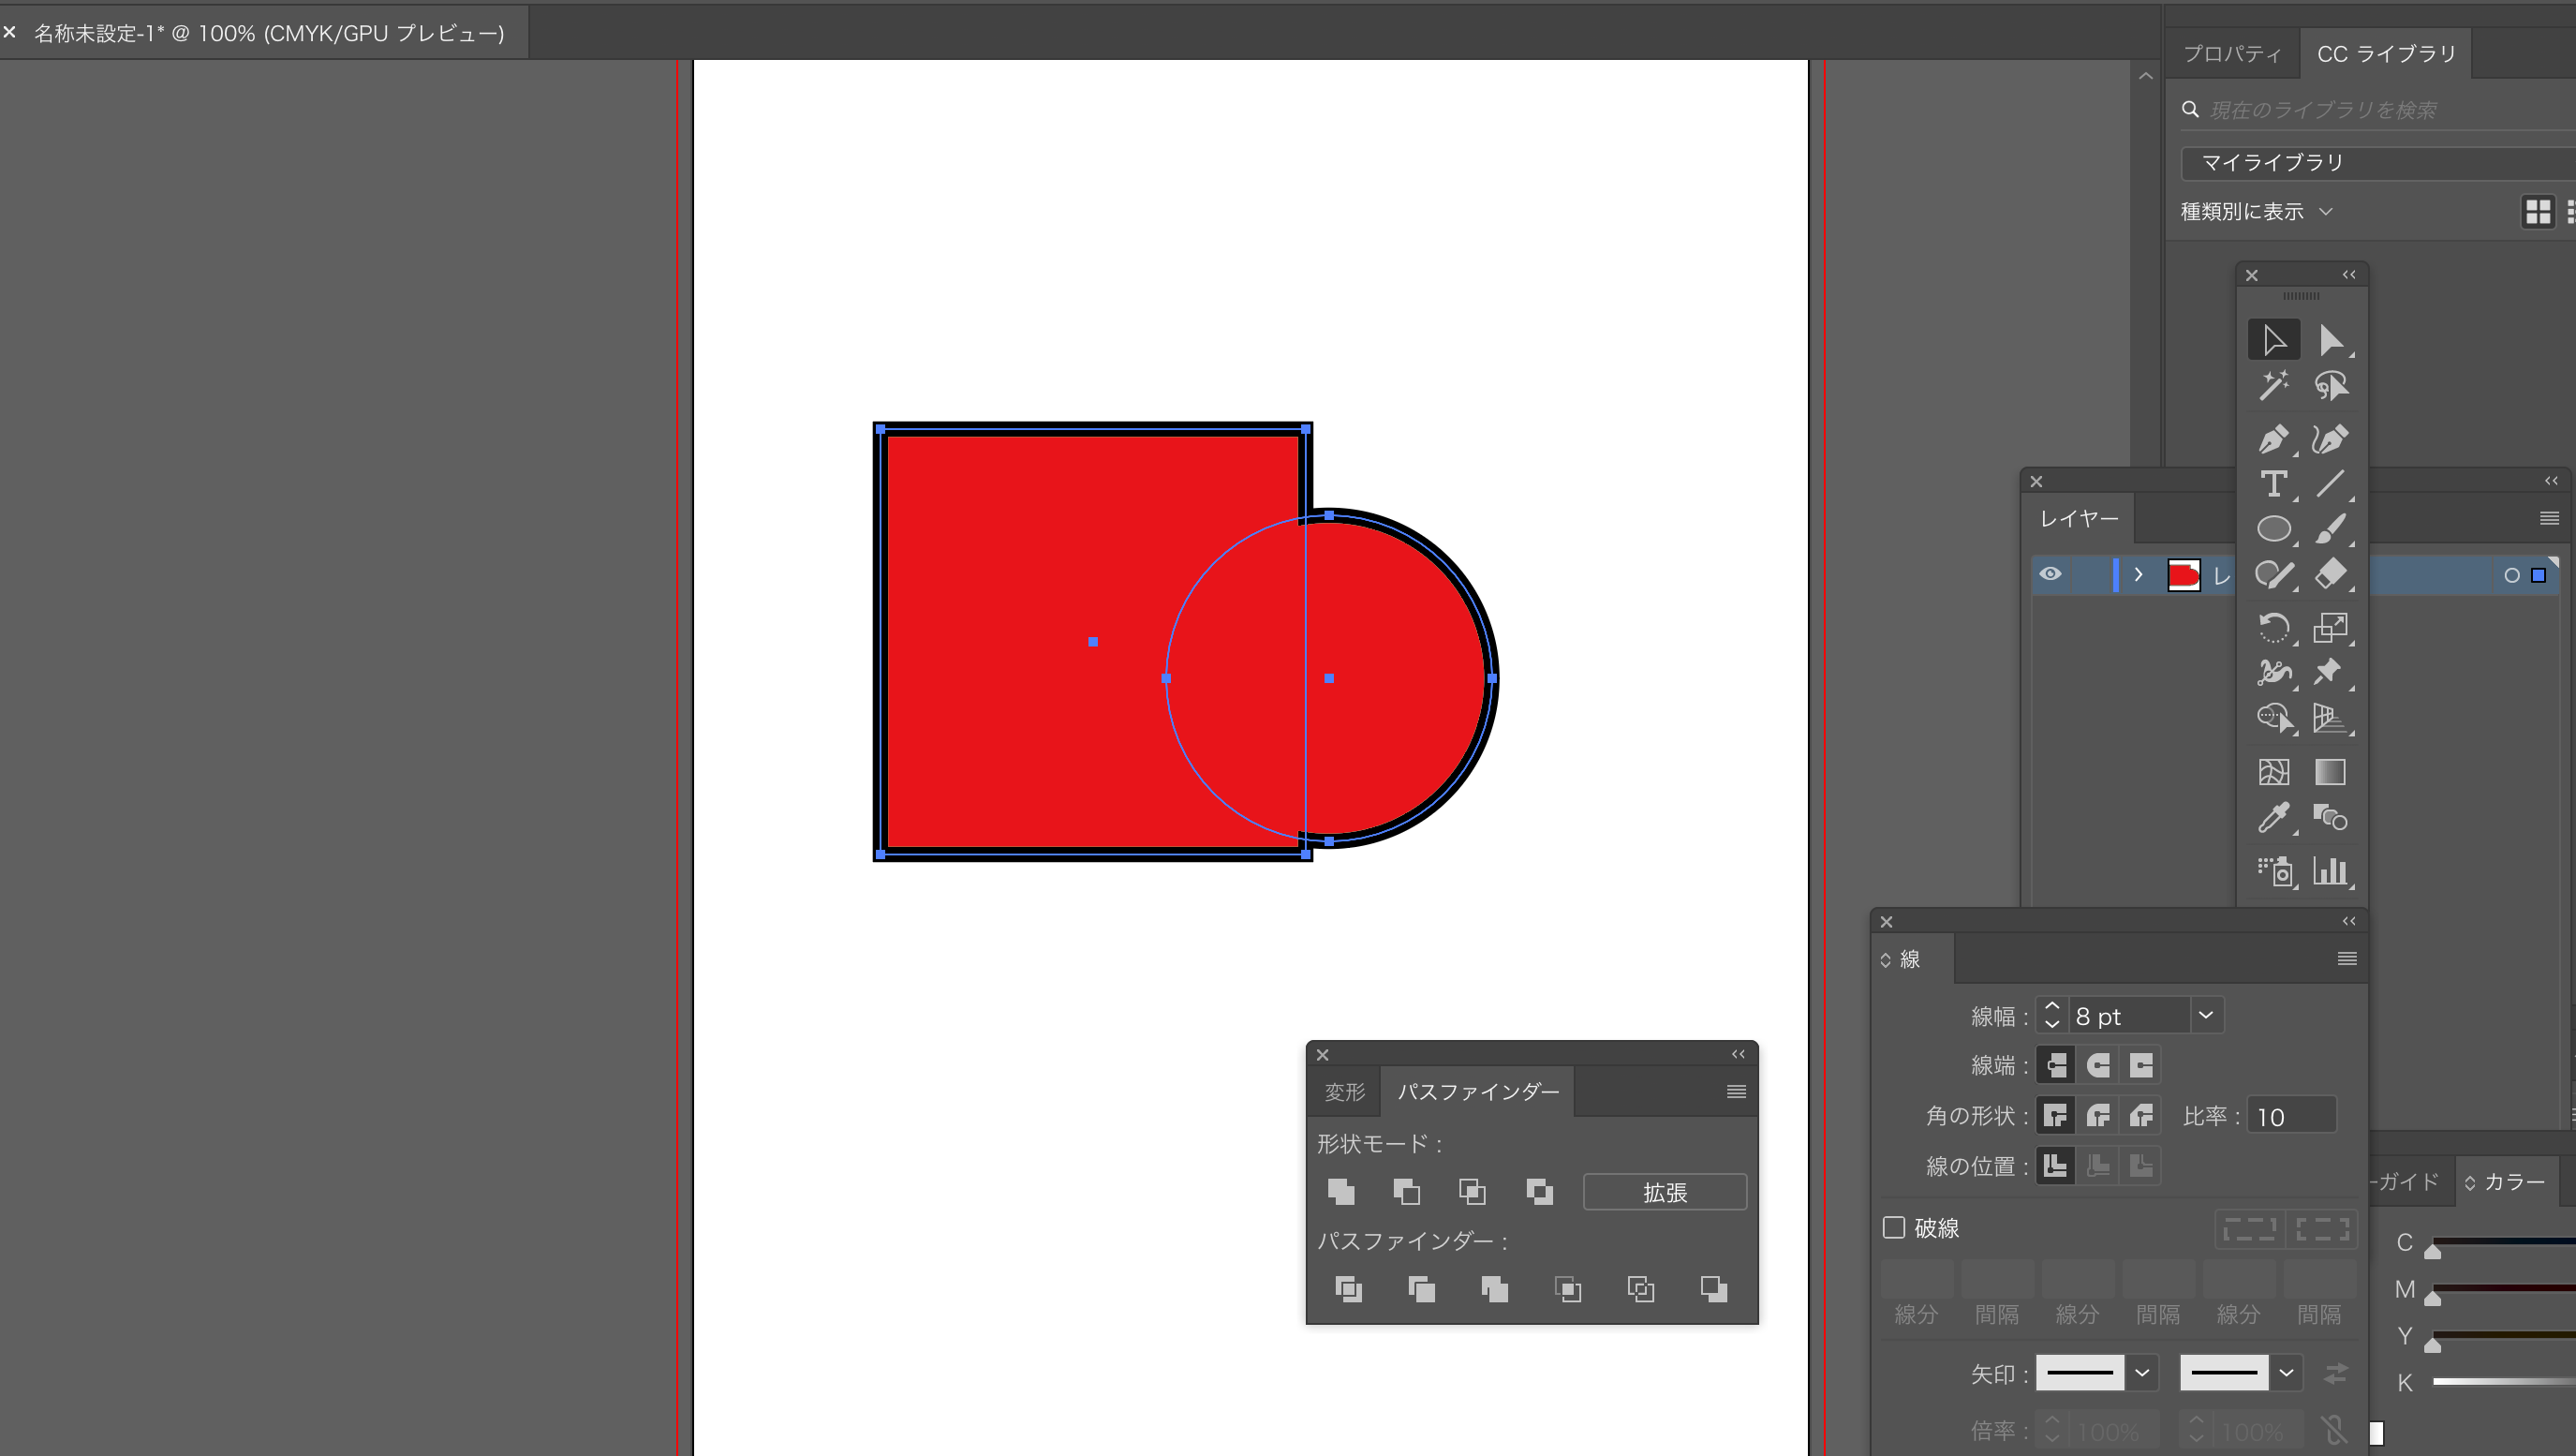Click round cap stroke option

[2098, 1065]
